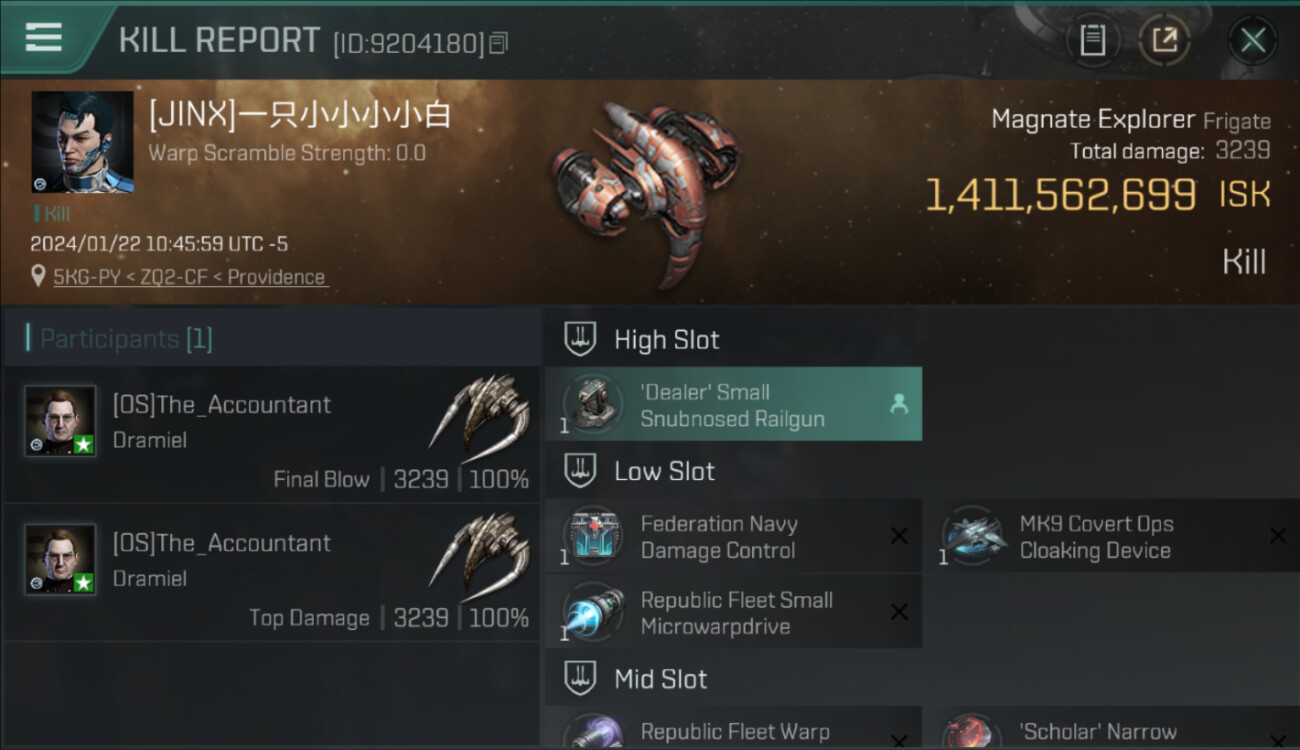Copy the kill report ID
Viewport: 1300px width, 750px height.
pos(499,42)
